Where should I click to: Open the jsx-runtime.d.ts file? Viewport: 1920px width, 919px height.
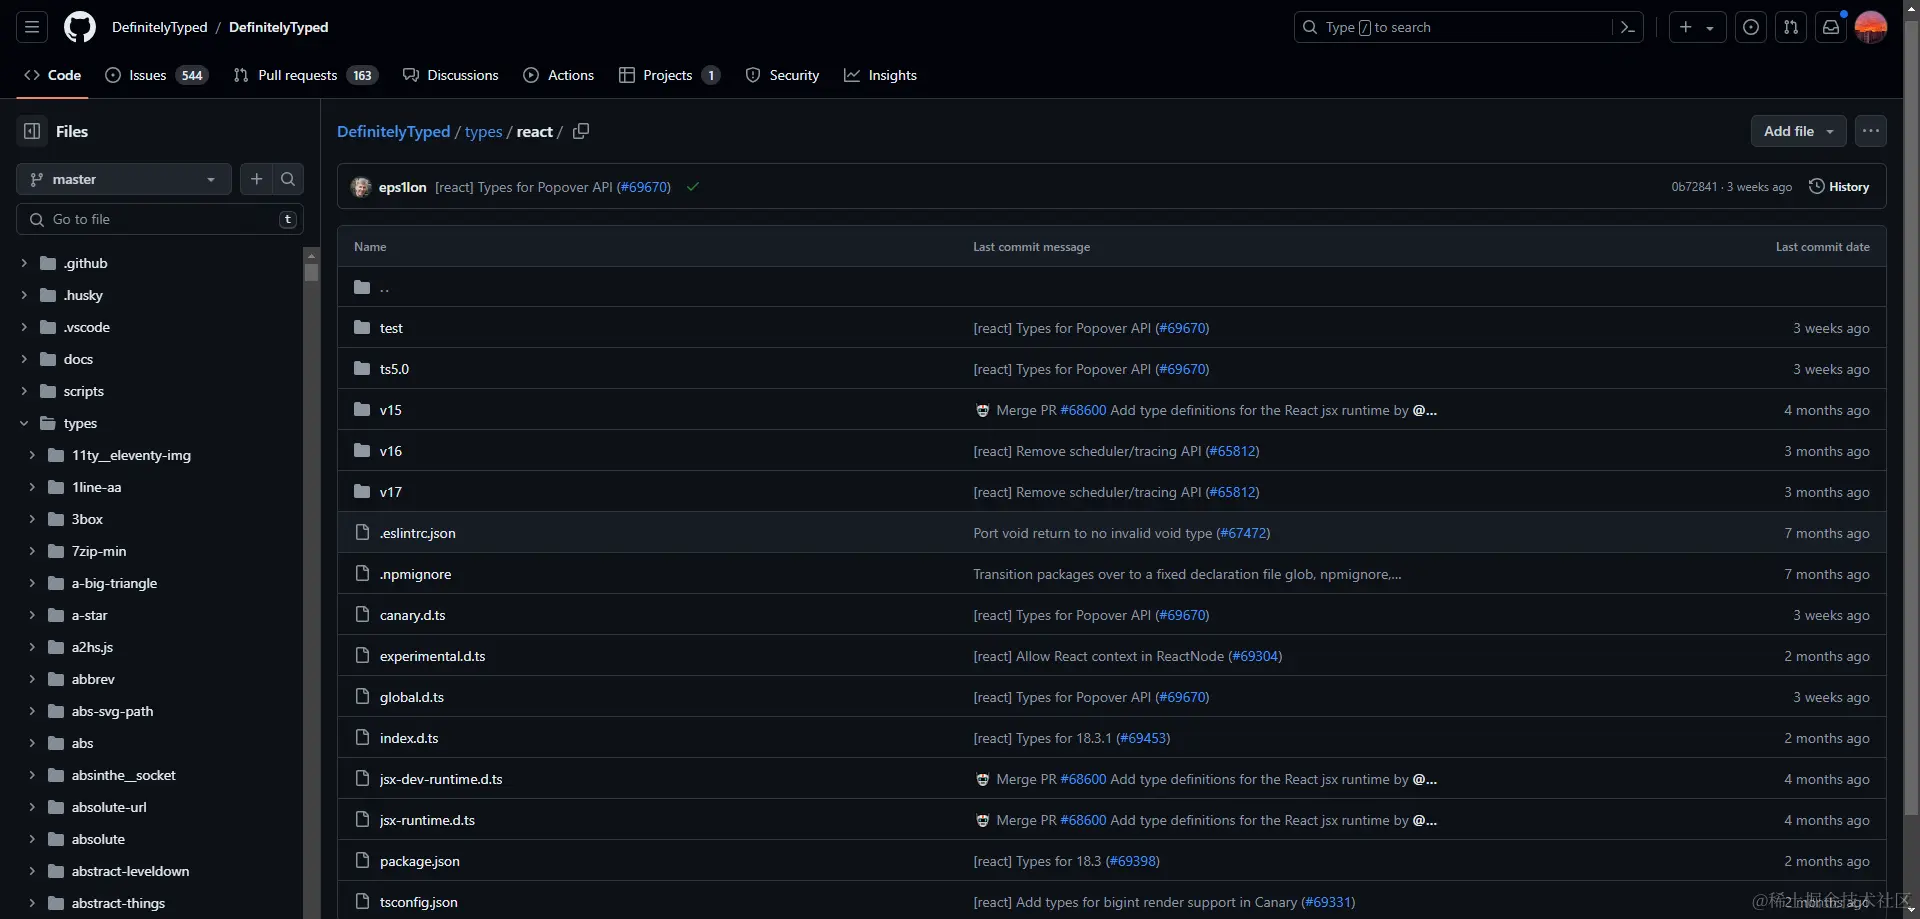427,820
